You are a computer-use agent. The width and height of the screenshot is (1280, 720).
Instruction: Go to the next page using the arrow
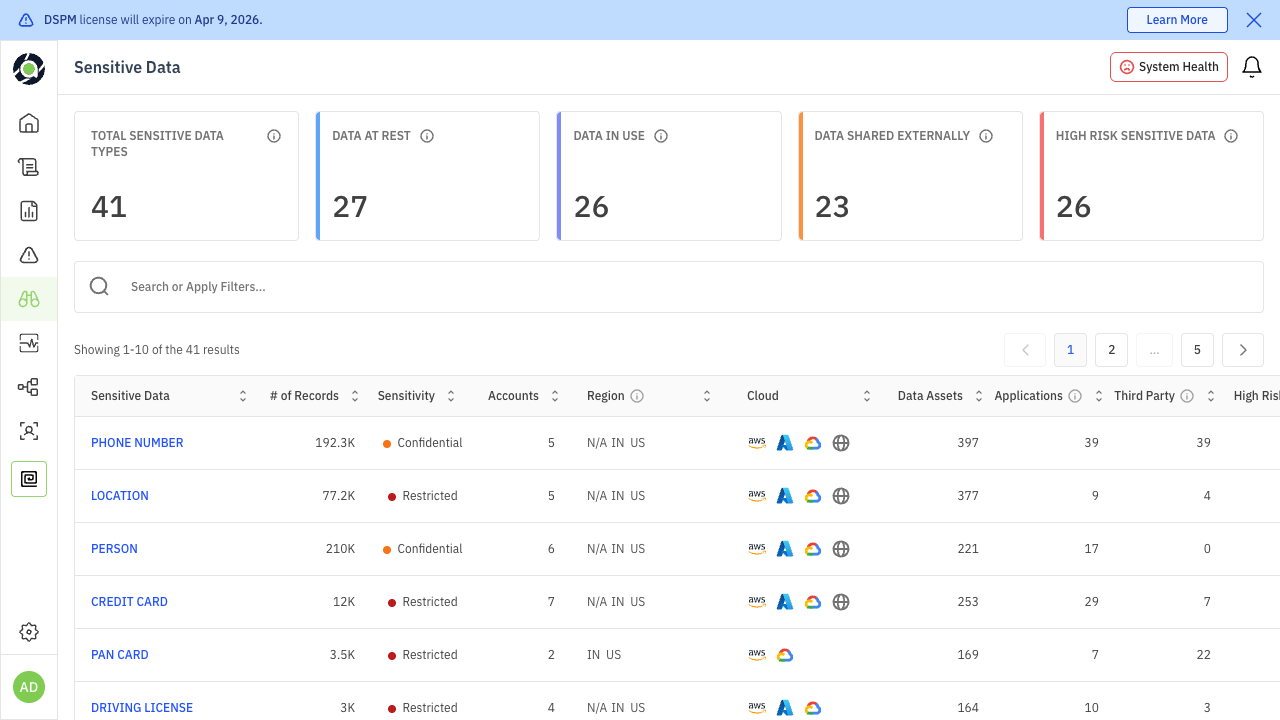pos(1243,350)
